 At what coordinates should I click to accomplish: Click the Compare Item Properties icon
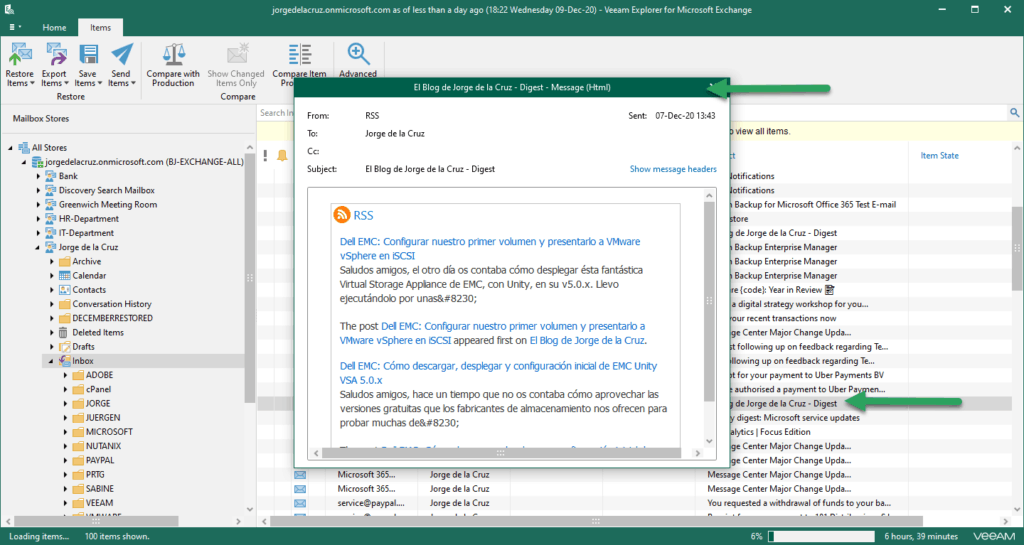tap(300, 54)
